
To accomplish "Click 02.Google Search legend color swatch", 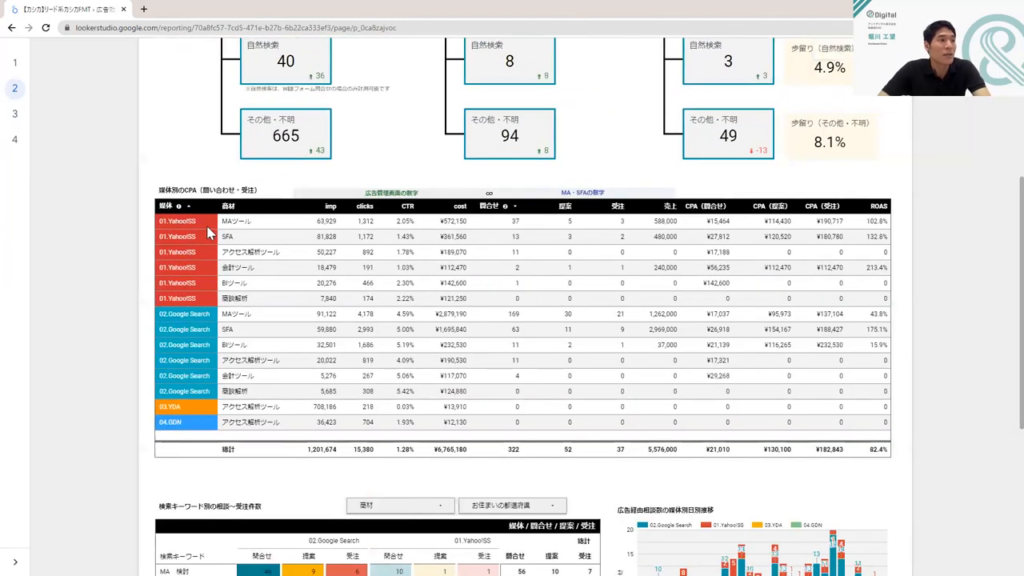I will tap(646, 525).
